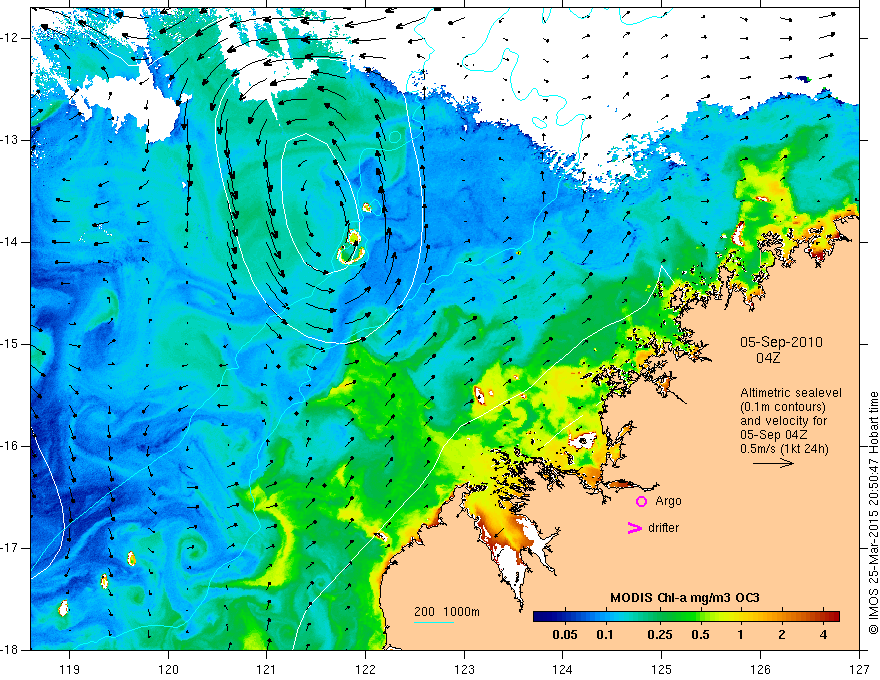The height and width of the screenshot is (680, 880).
Task: Click the '200 1000m' depth contour label
Action: 447,612
